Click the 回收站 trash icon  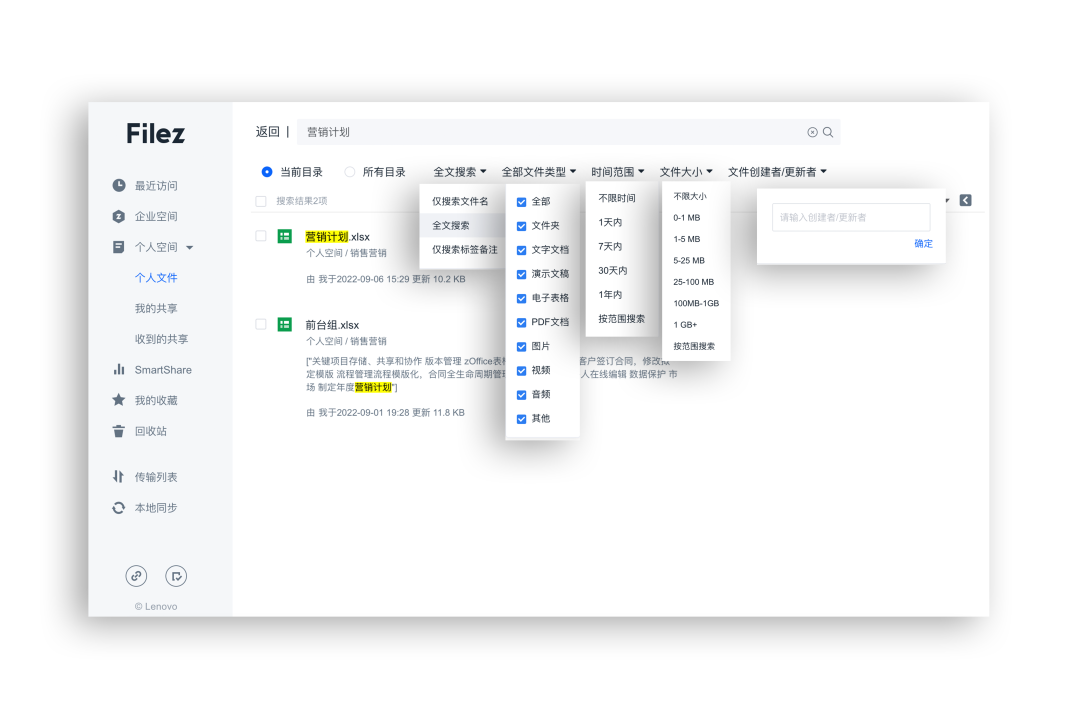(118, 431)
